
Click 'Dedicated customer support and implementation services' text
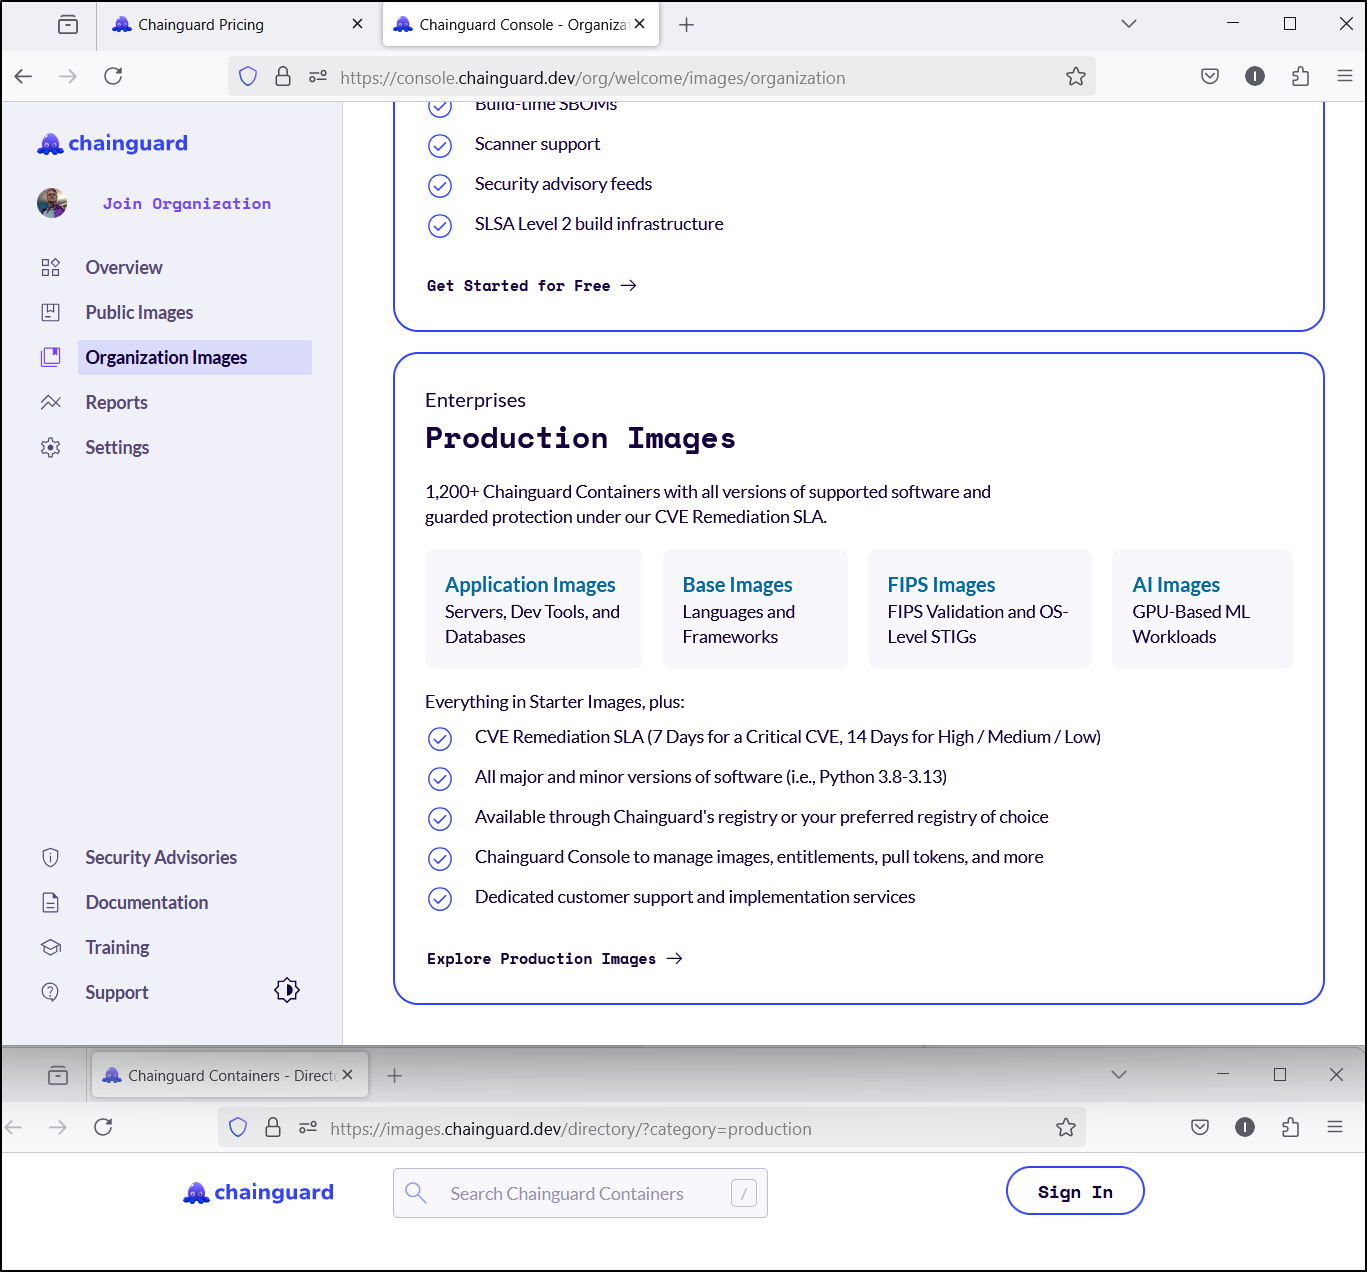pos(695,897)
